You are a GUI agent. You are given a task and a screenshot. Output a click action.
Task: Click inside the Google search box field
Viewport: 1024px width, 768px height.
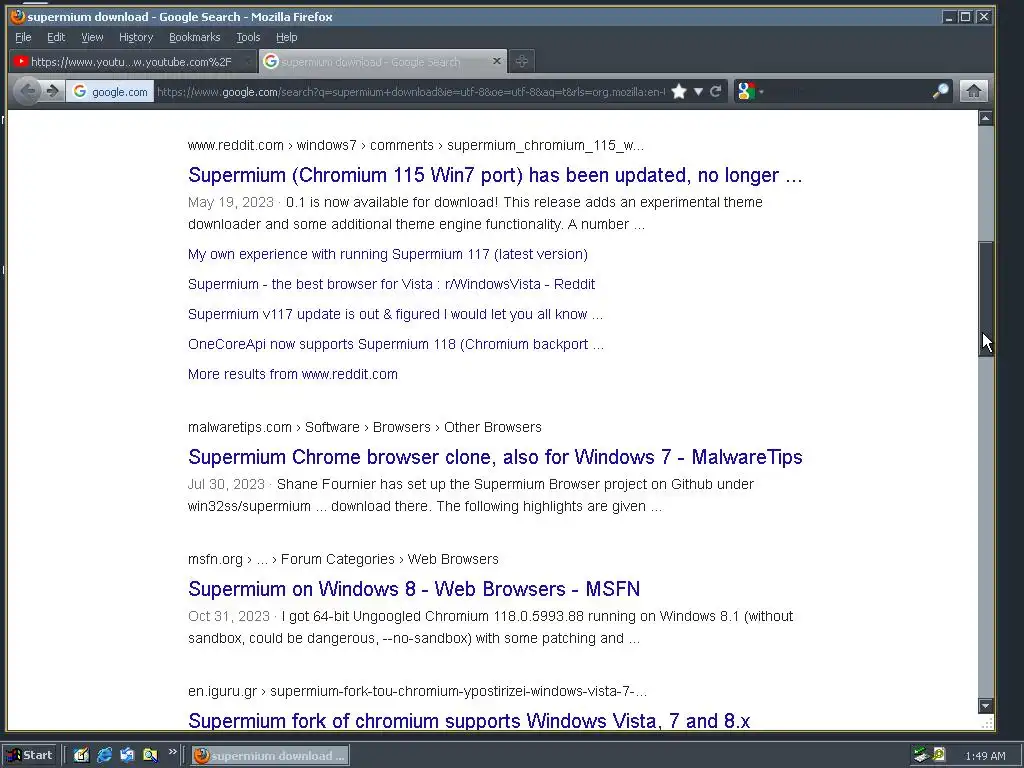848,91
